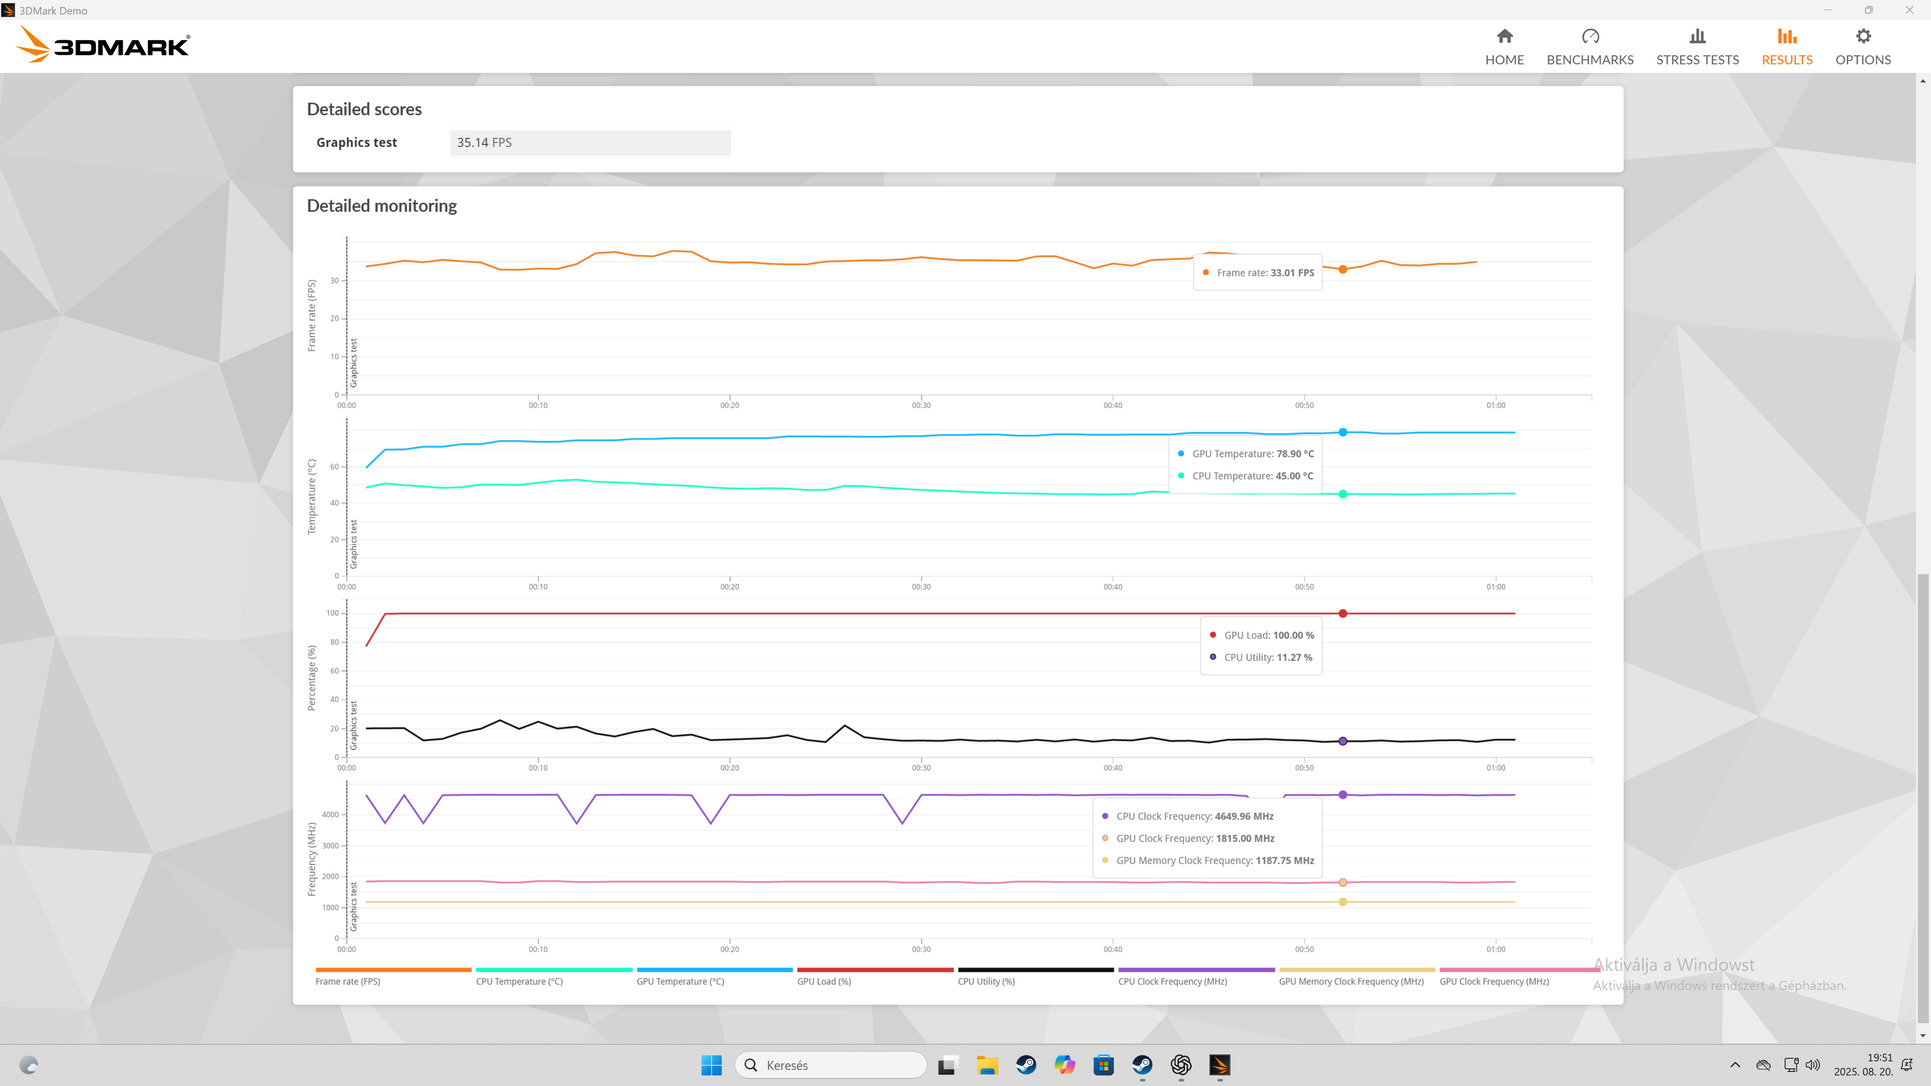Click the Windows Start button
1931x1086 pixels.
pyautogui.click(x=711, y=1065)
